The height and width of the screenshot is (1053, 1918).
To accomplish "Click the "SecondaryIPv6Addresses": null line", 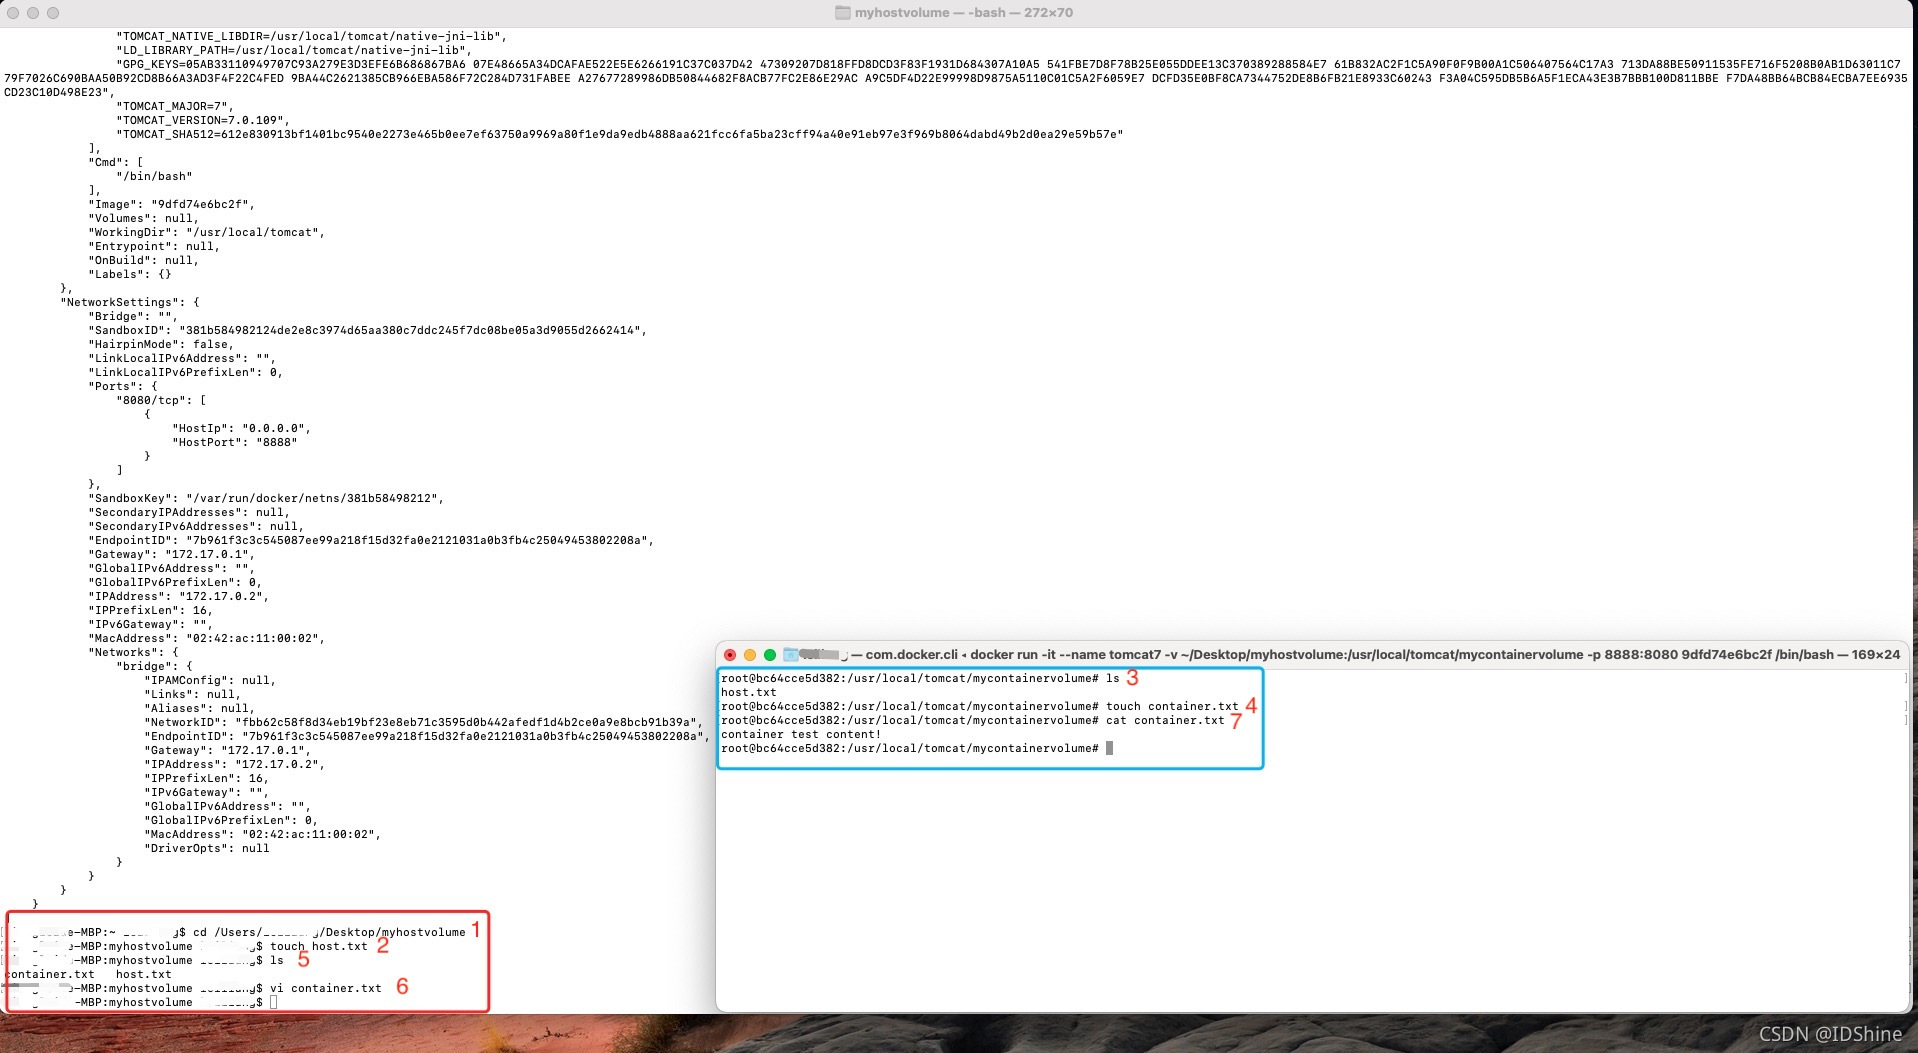I will (x=196, y=526).
